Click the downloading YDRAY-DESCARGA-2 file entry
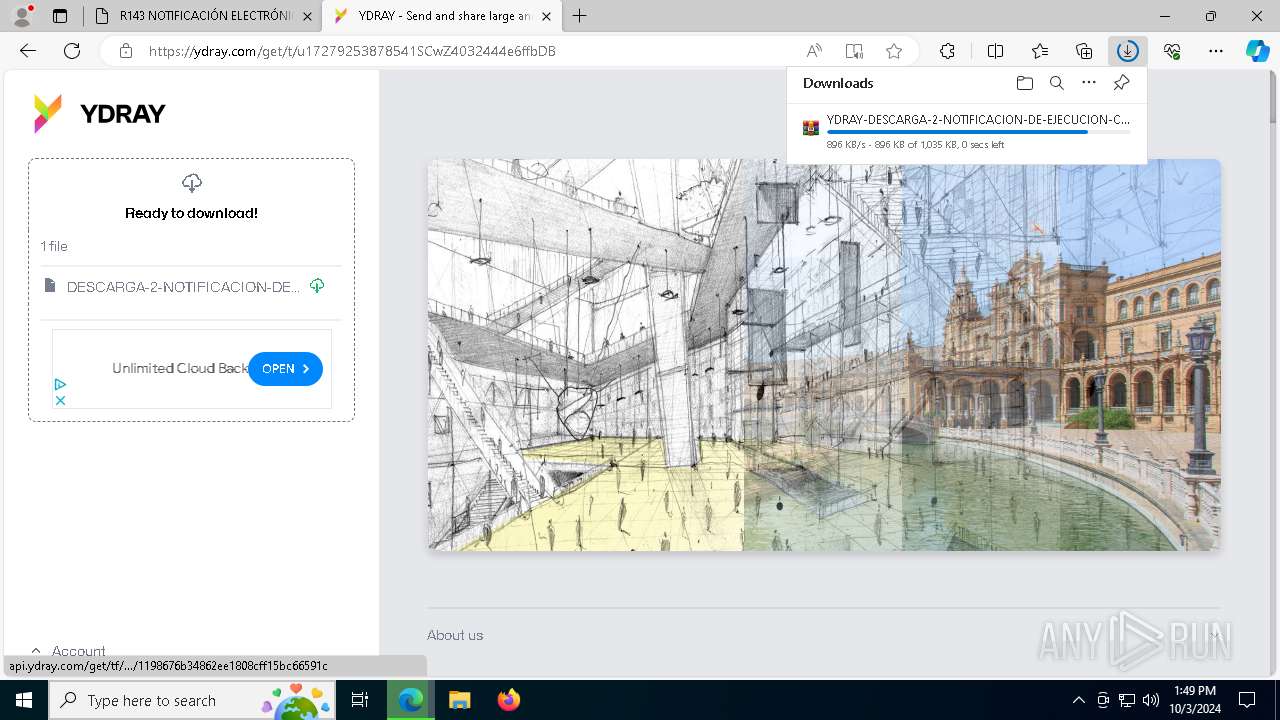The image size is (1280, 720). click(x=967, y=131)
